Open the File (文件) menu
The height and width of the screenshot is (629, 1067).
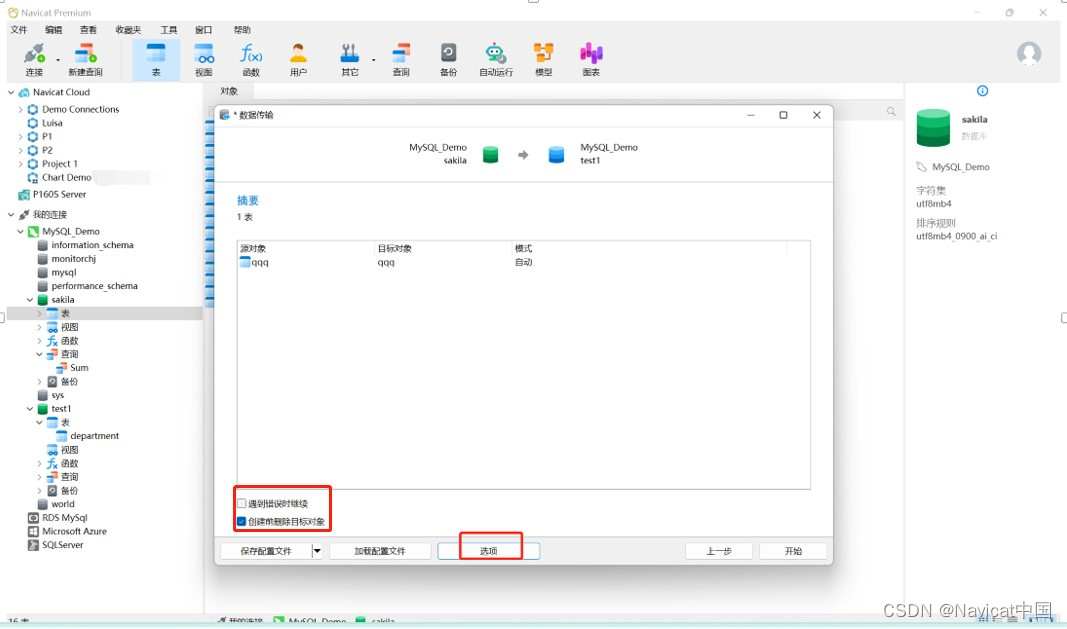(x=19, y=29)
